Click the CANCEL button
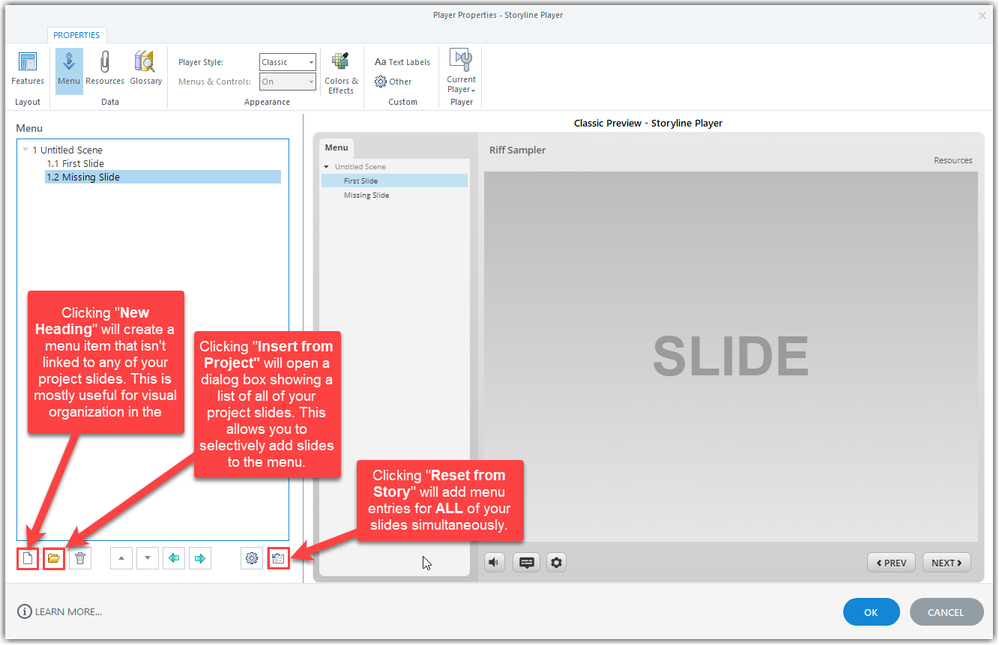The height and width of the screenshot is (645, 999). click(x=945, y=612)
